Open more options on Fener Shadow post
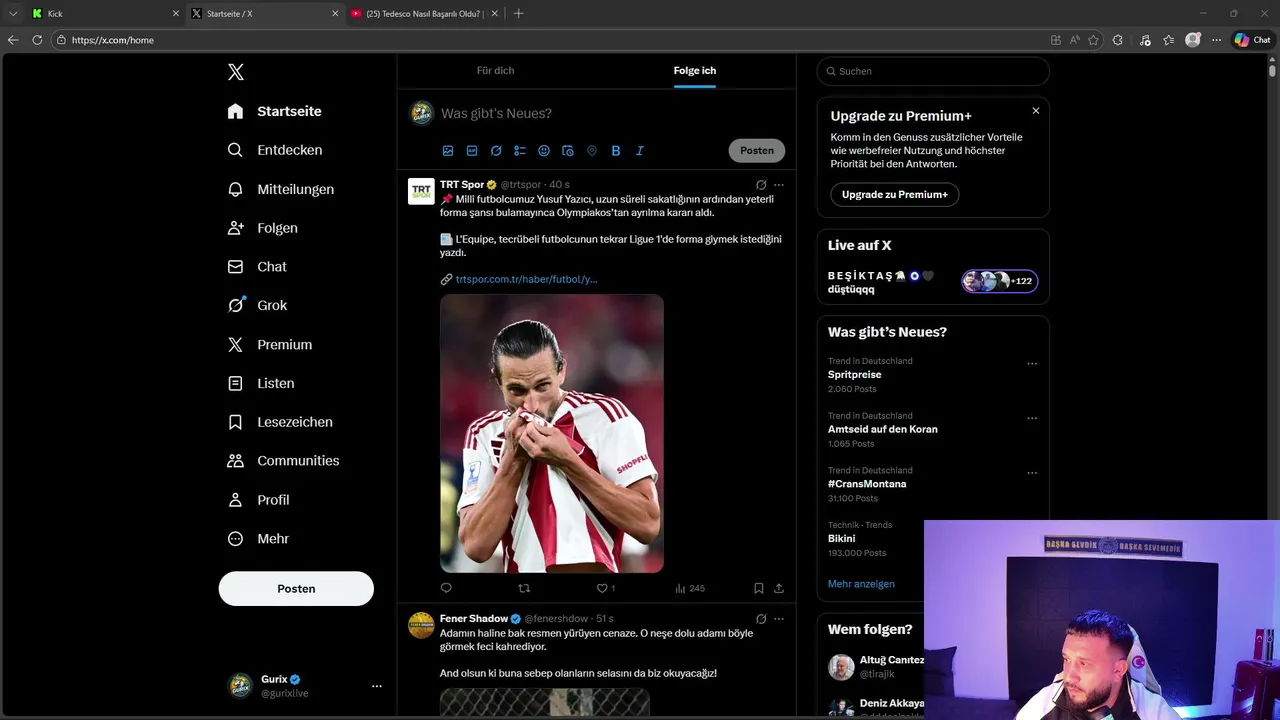Screen dimensions: 1280x720 click(779, 619)
